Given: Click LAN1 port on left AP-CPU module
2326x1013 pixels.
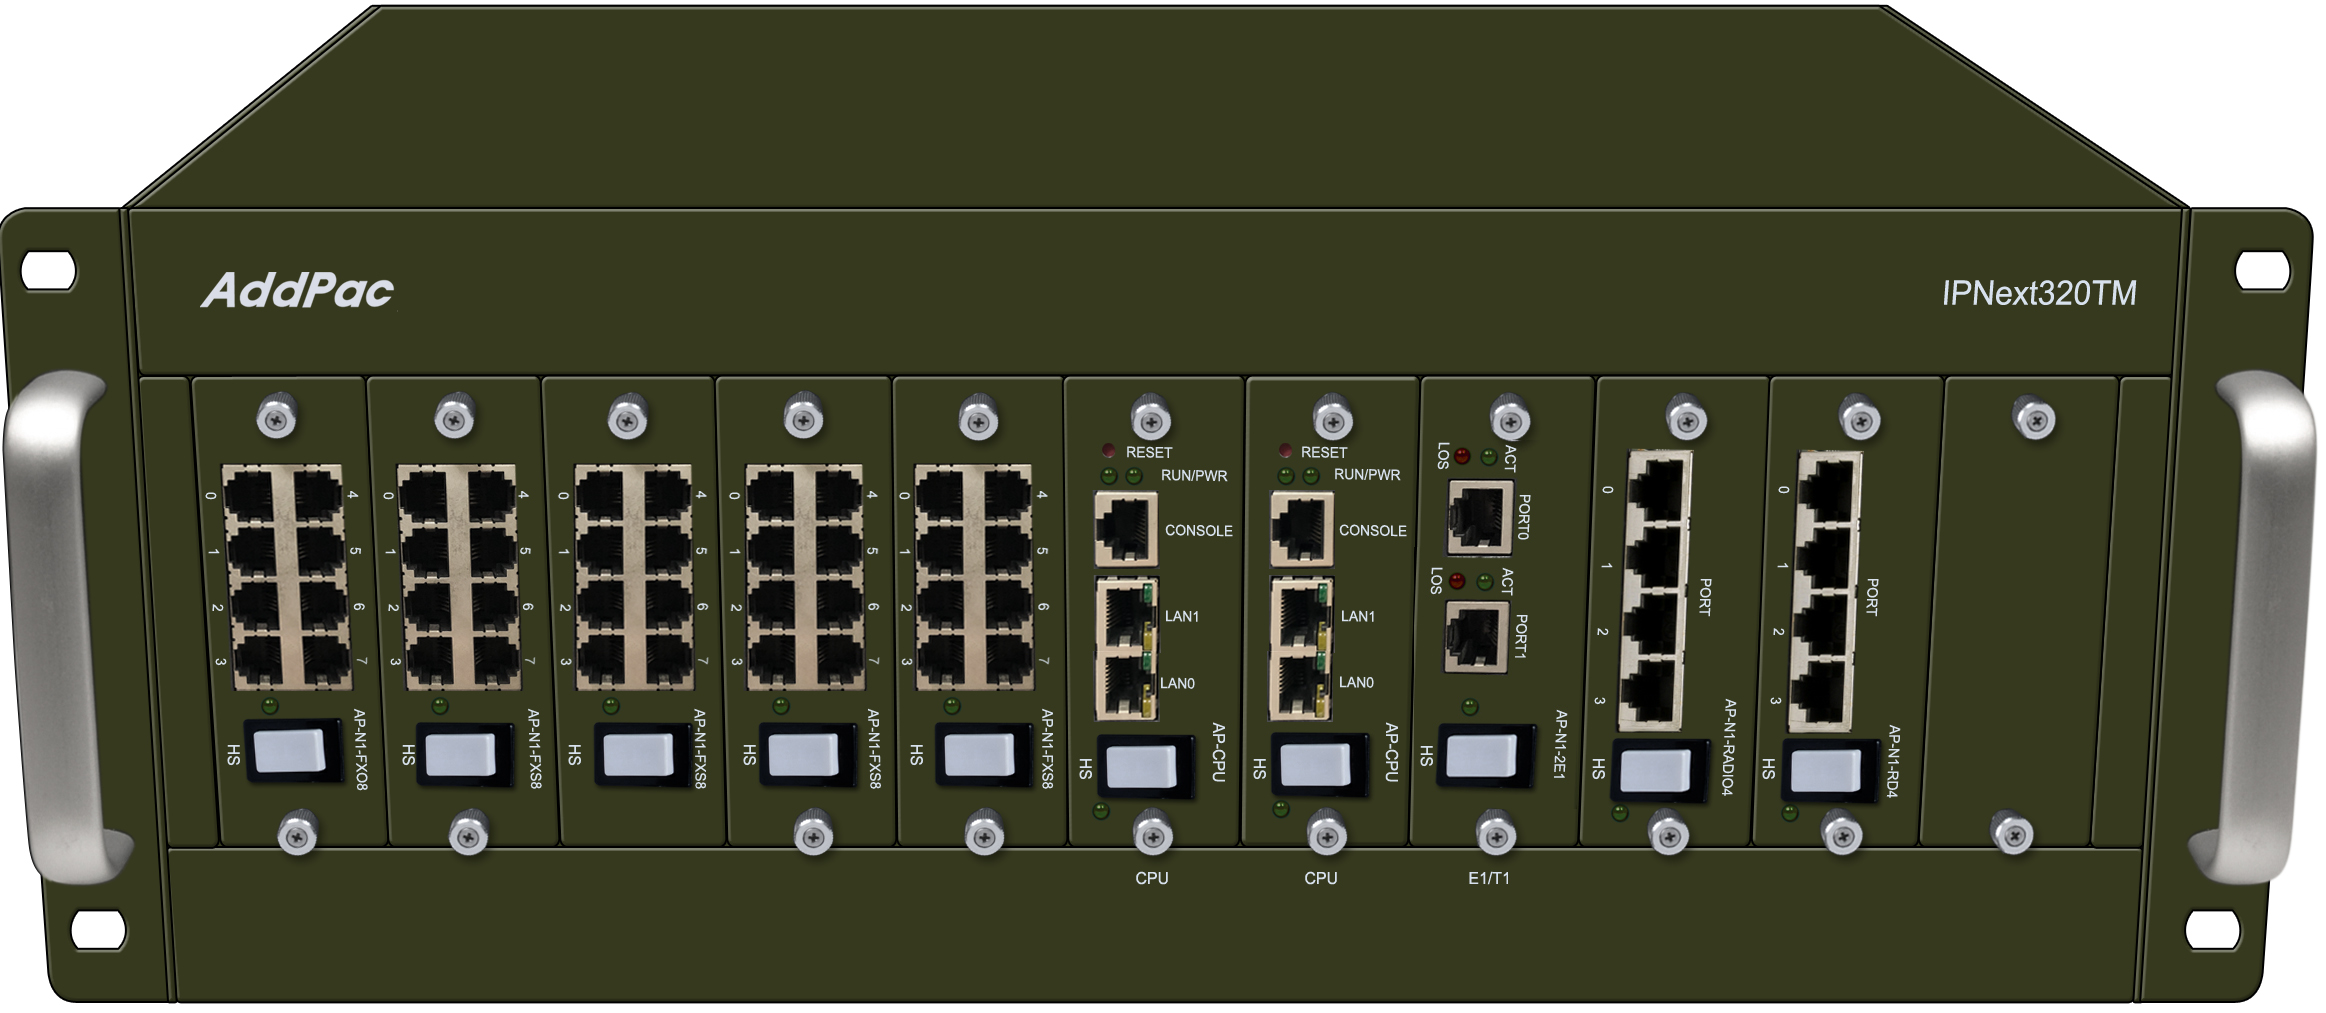Looking at the screenshot, I should (x=1127, y=615).
